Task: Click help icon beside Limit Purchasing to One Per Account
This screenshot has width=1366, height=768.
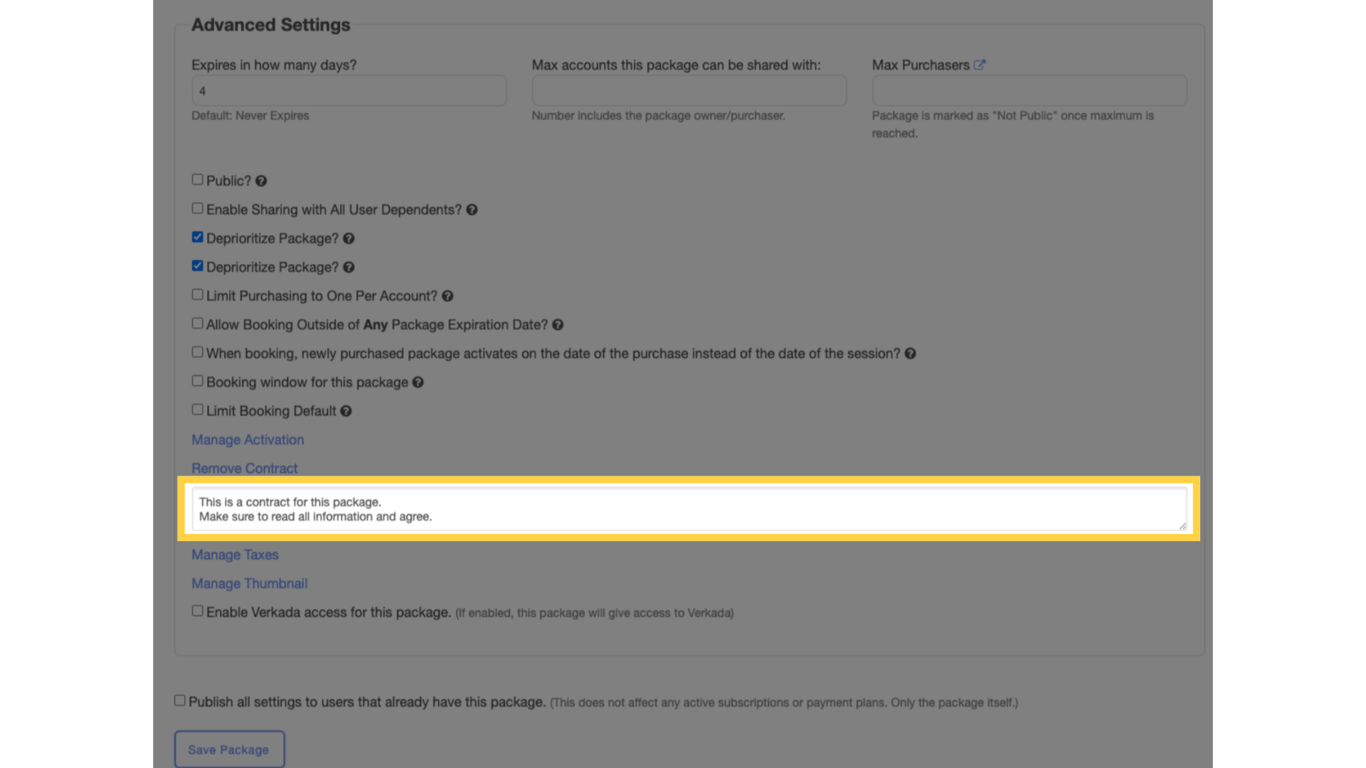Action: coord(448,296)
